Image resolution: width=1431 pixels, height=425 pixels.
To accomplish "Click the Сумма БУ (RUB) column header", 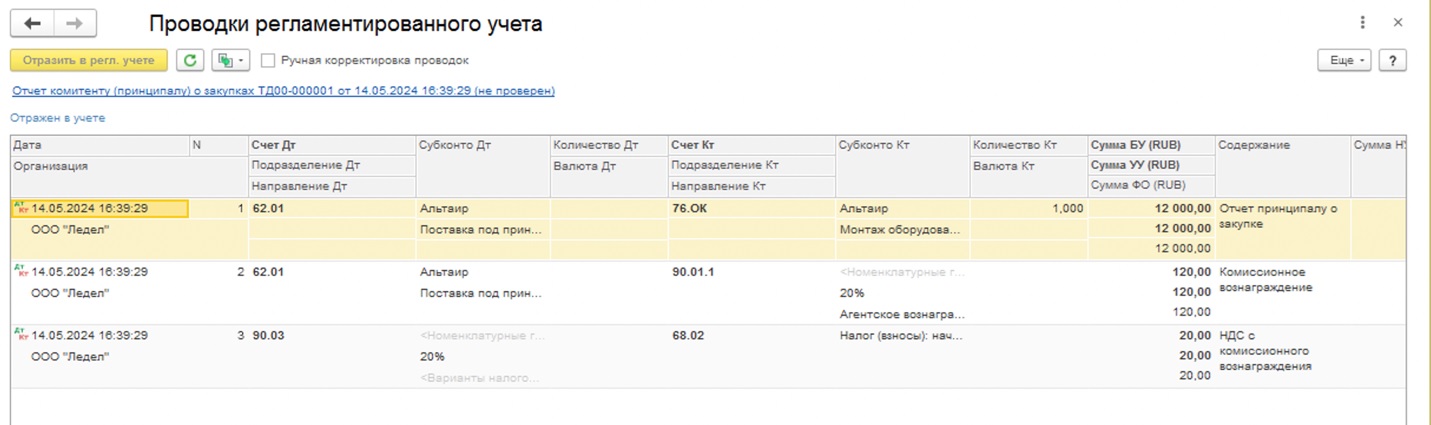I will pyautogui.click(x=1138, y=145).
